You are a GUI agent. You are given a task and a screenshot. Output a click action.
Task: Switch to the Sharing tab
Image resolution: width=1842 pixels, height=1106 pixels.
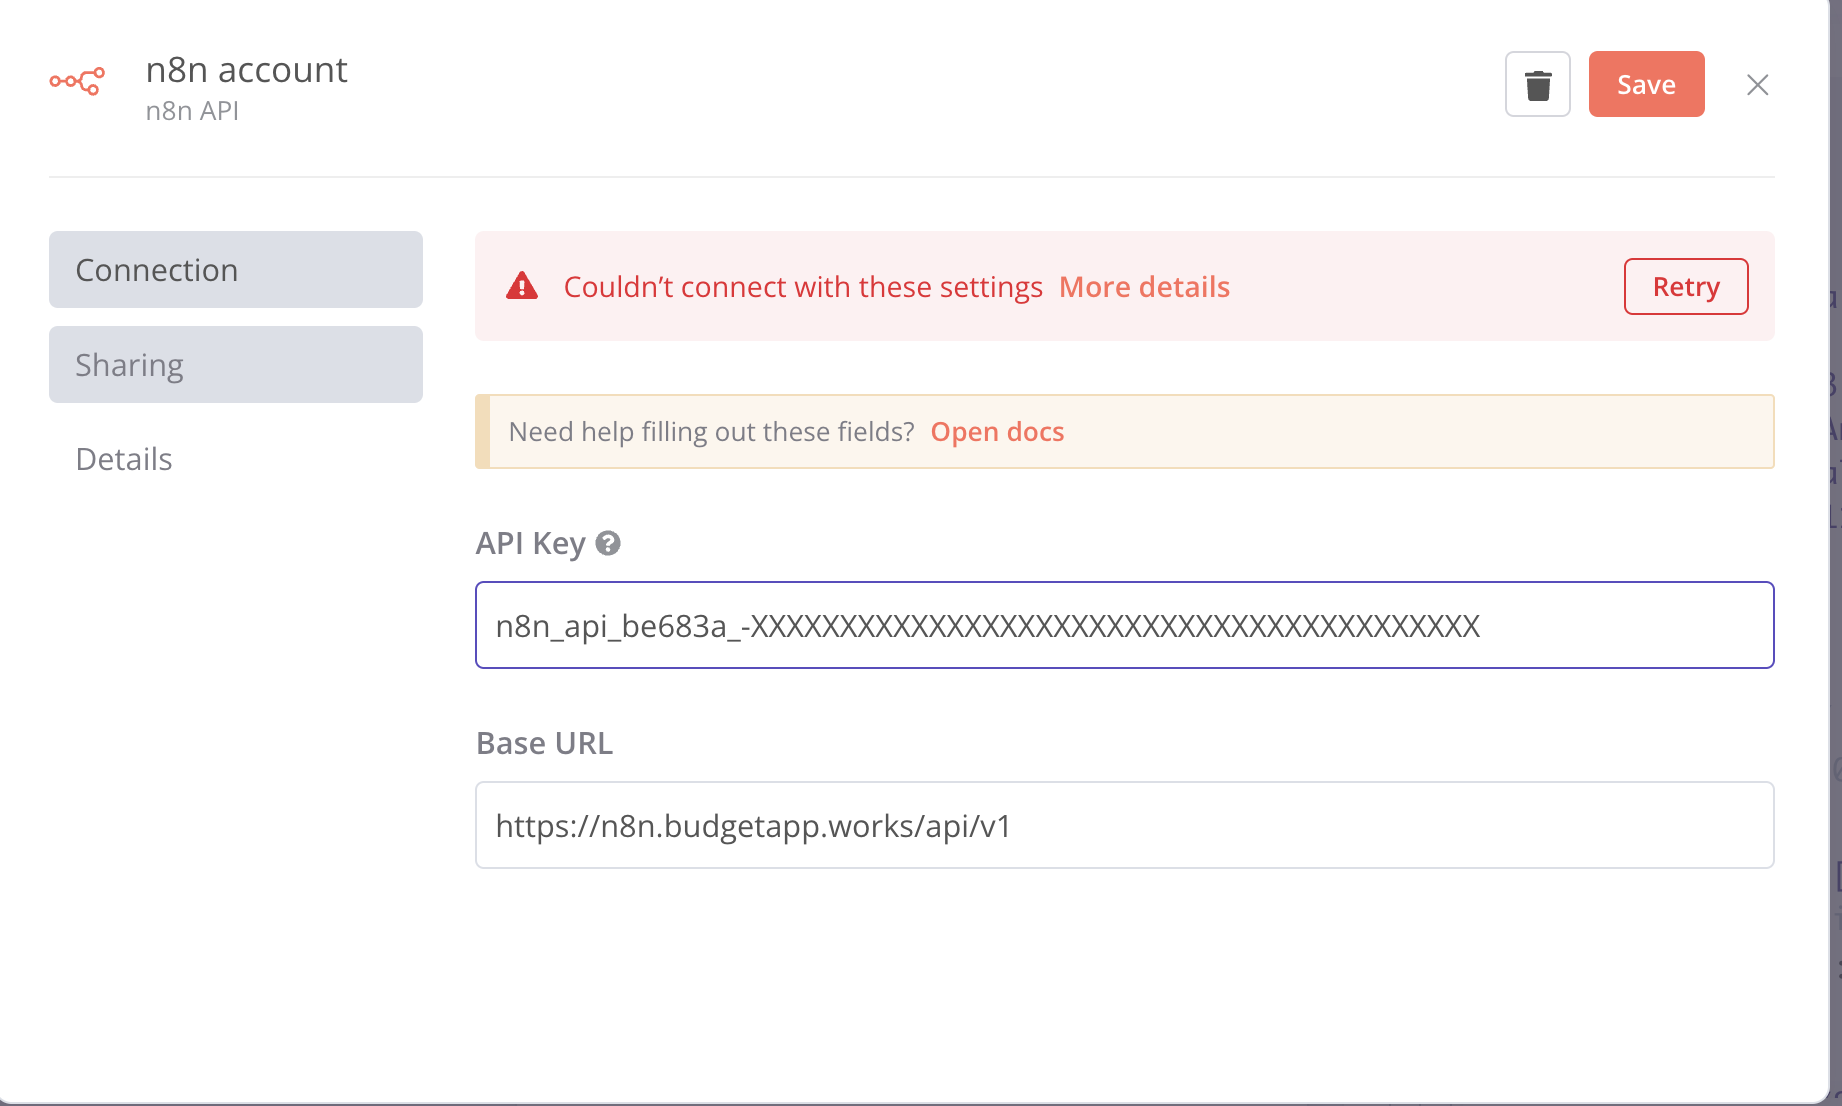point(236,365)
